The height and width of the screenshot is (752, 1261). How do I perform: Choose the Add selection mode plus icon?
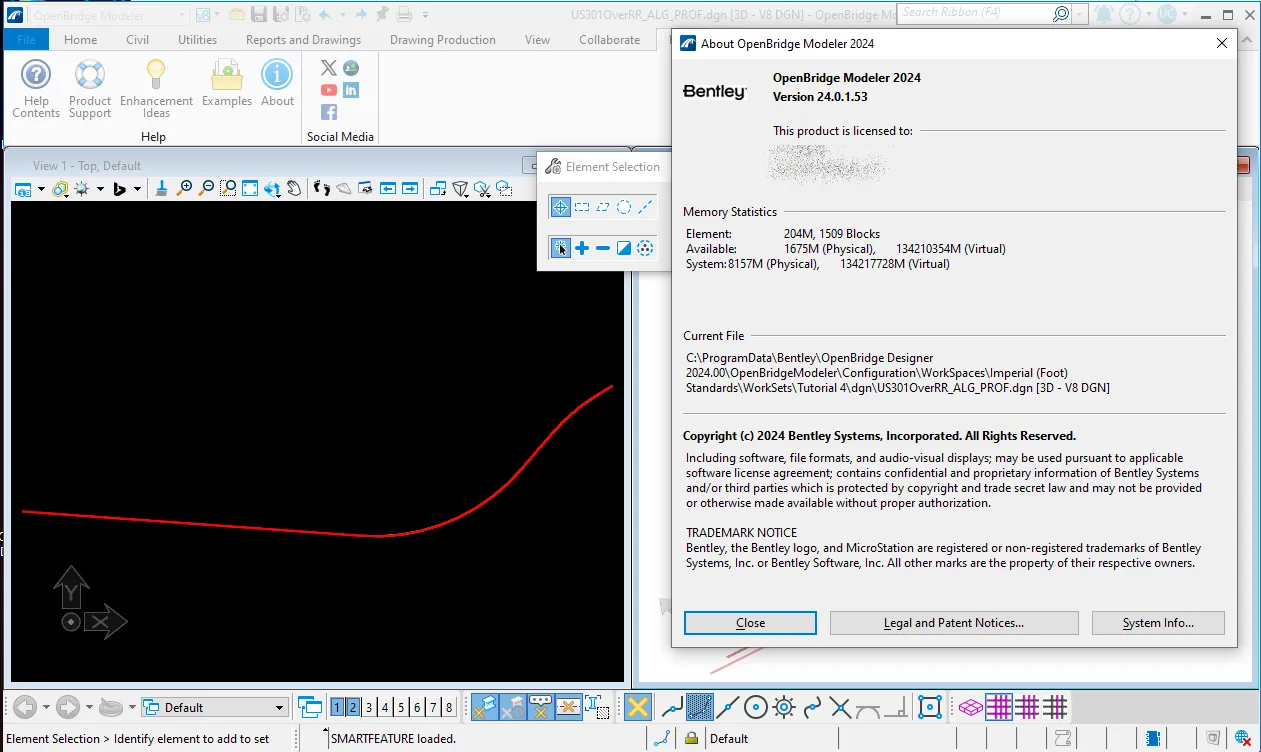pyautogui.click(x=582, y=248)
